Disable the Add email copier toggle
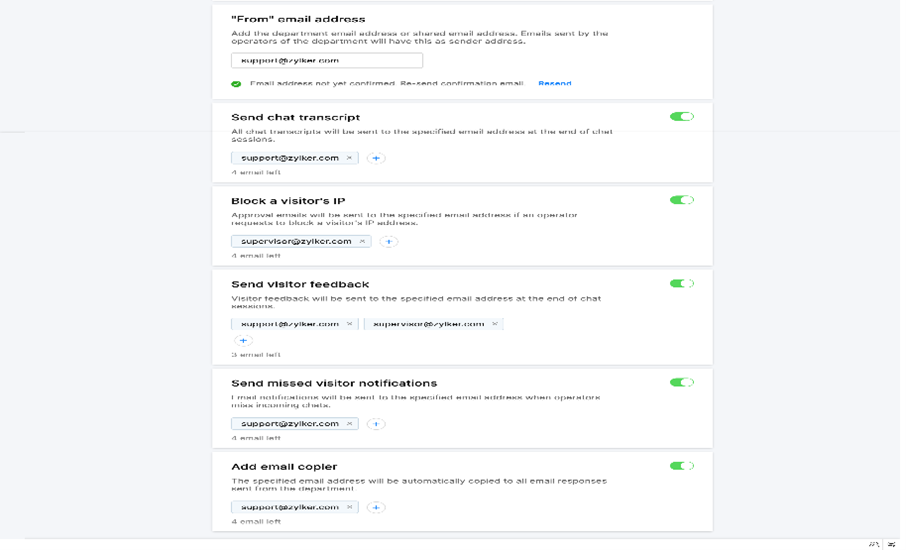This screenshot has width=906, height=550. point(681,466)
